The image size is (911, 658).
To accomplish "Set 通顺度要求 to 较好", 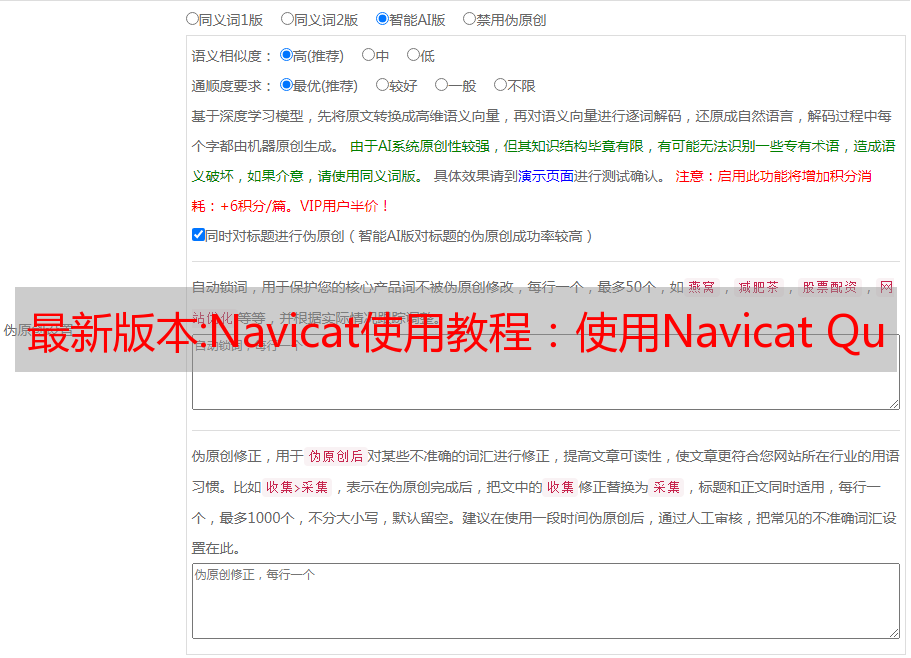I will click(x=382, y=85).
